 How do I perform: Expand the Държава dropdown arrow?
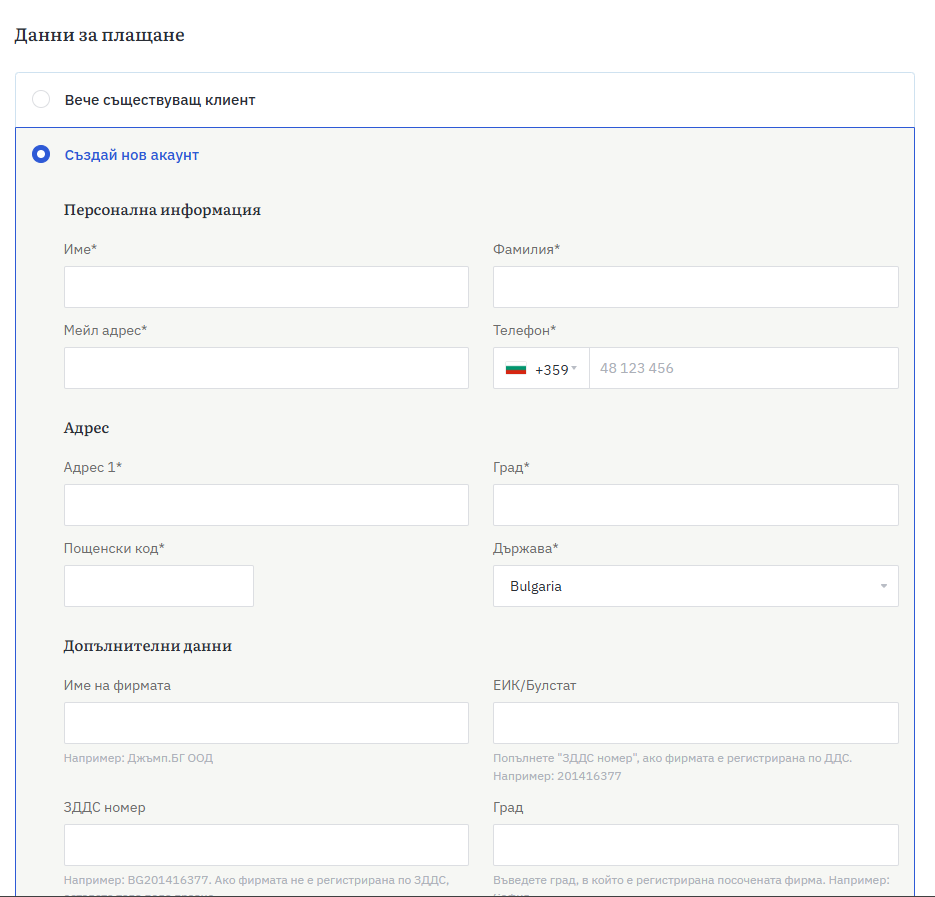[x=883, y=586]
